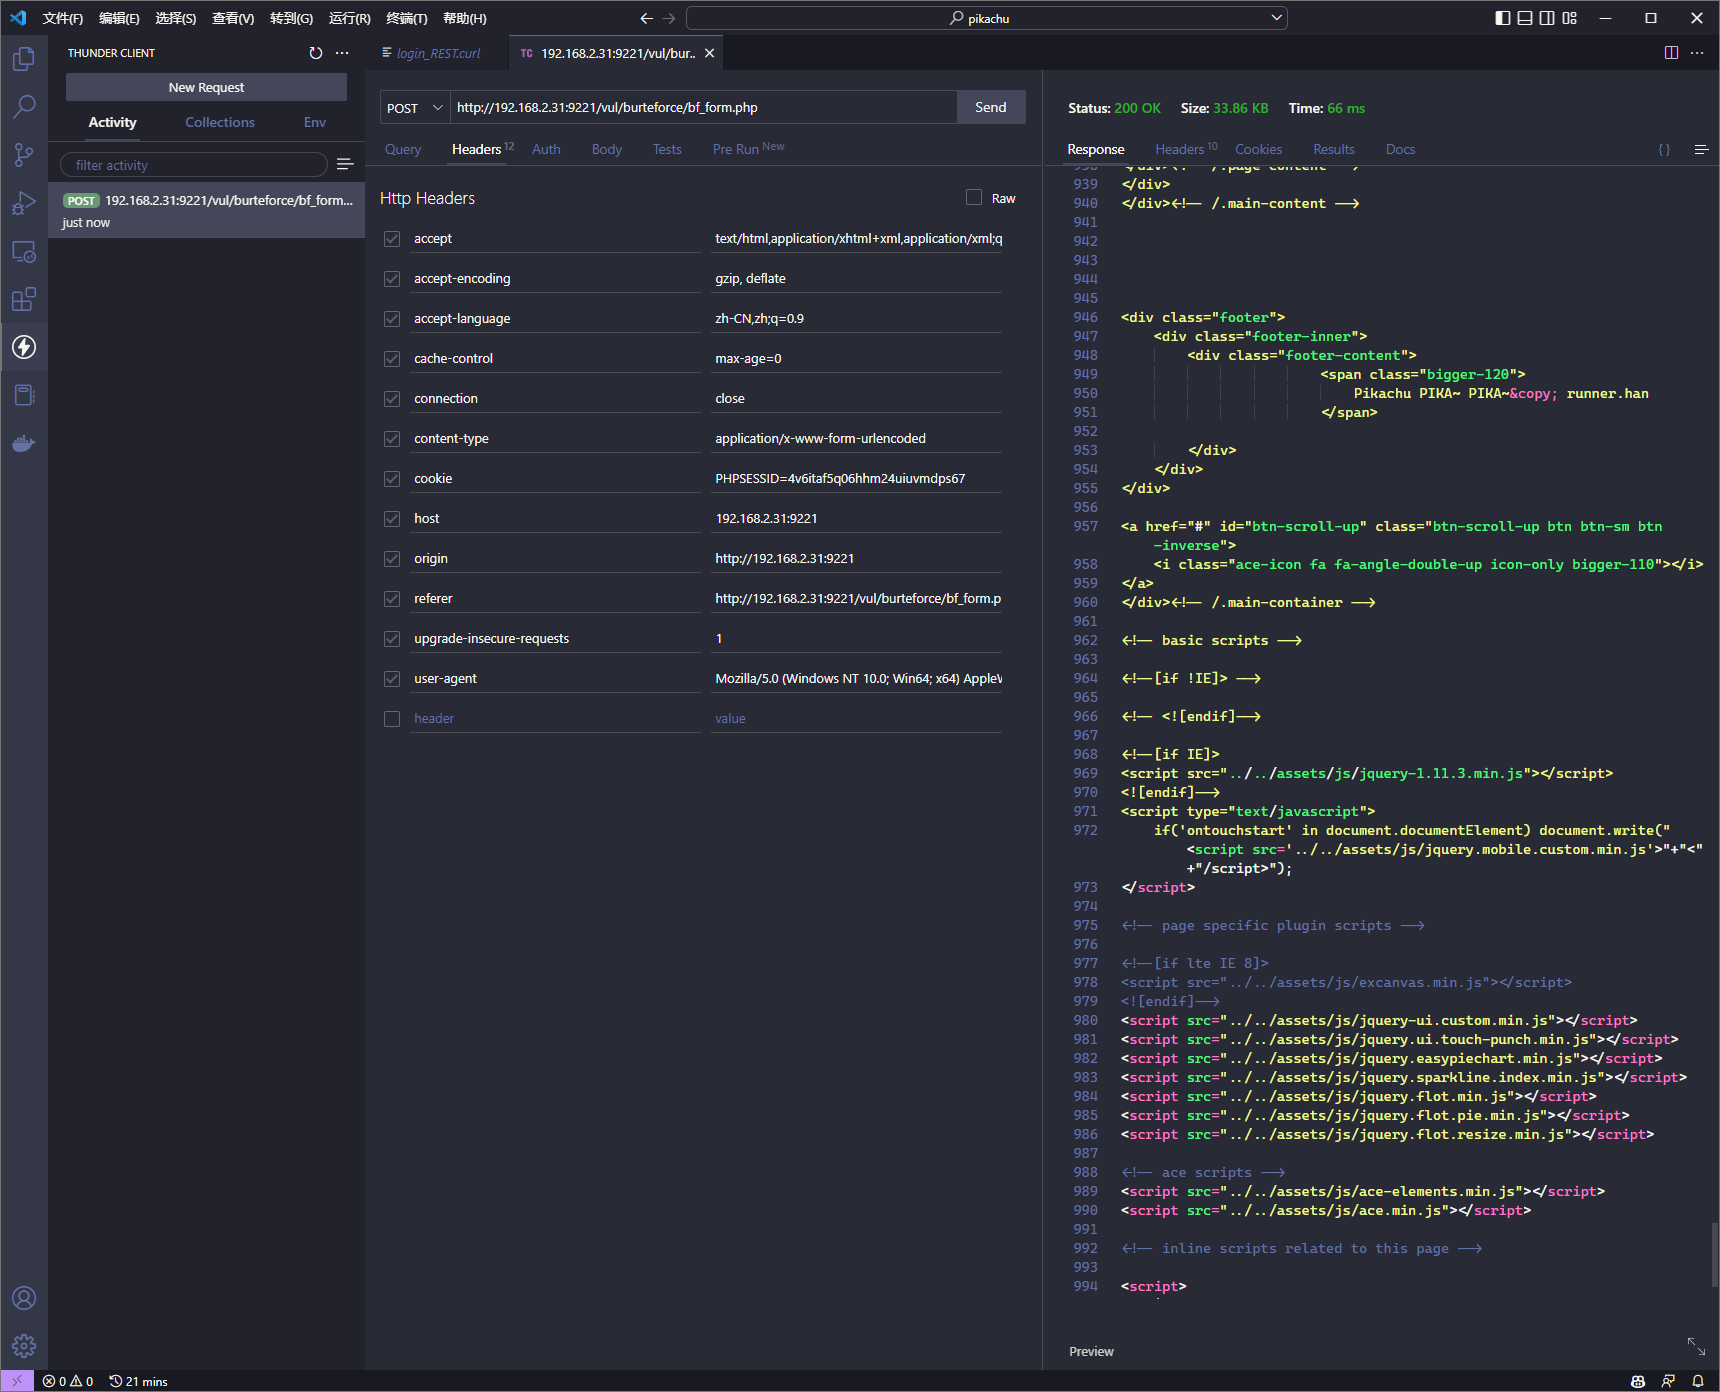The width and height of the screenshot is (1720, 1392).
Task: Open the Manage gear icon
Action: [x=24, y=1346]
